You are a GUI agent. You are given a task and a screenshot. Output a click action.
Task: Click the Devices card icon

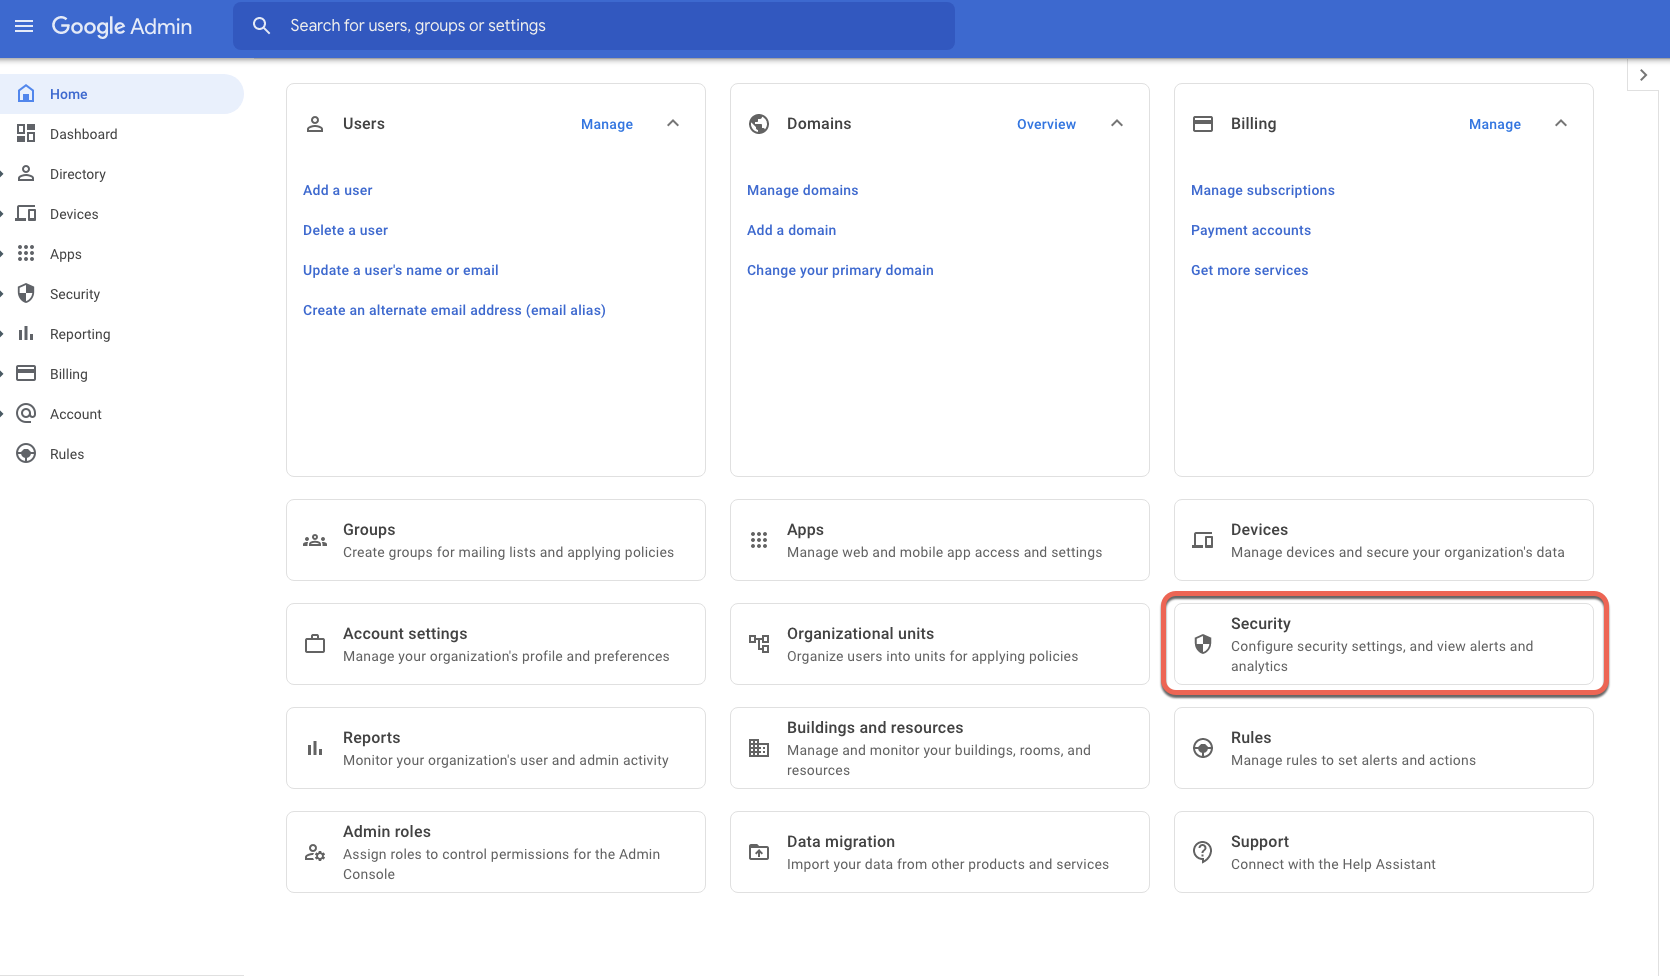[x=1203, y=540]
